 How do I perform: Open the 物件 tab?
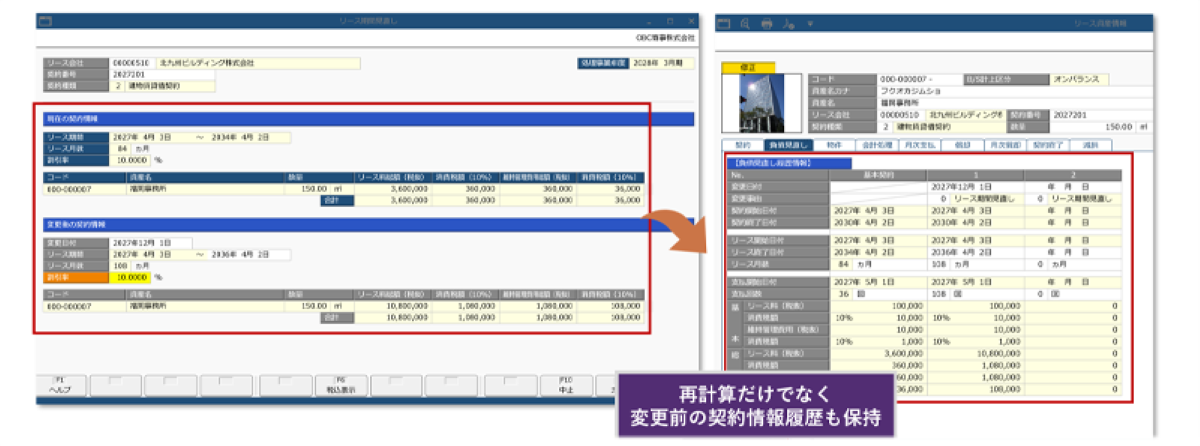834,145
